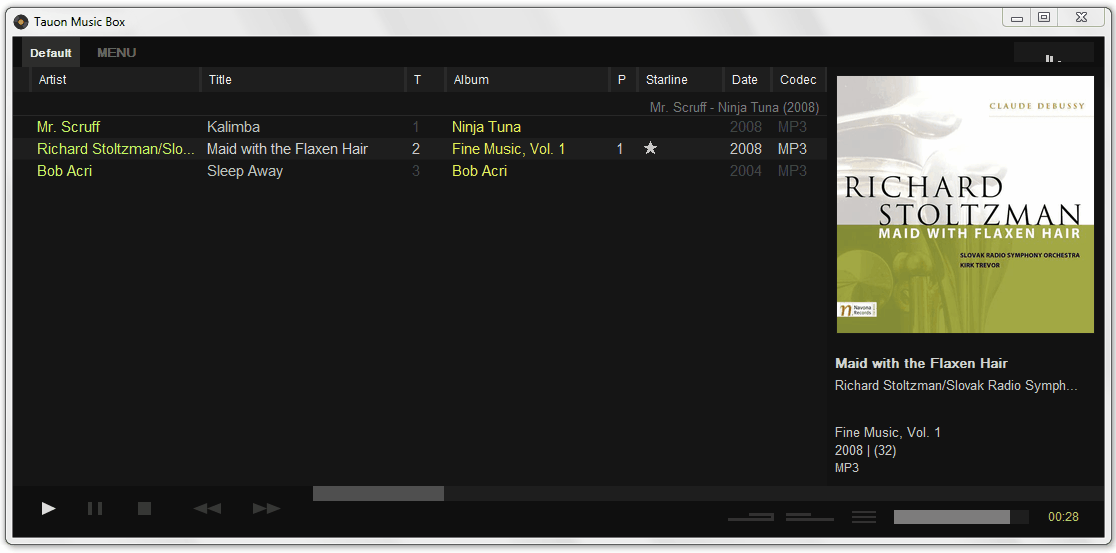Click the MP3 codec on the Kalimba row
Screen dimensions: 1116x553
click(x=792, y=127)
